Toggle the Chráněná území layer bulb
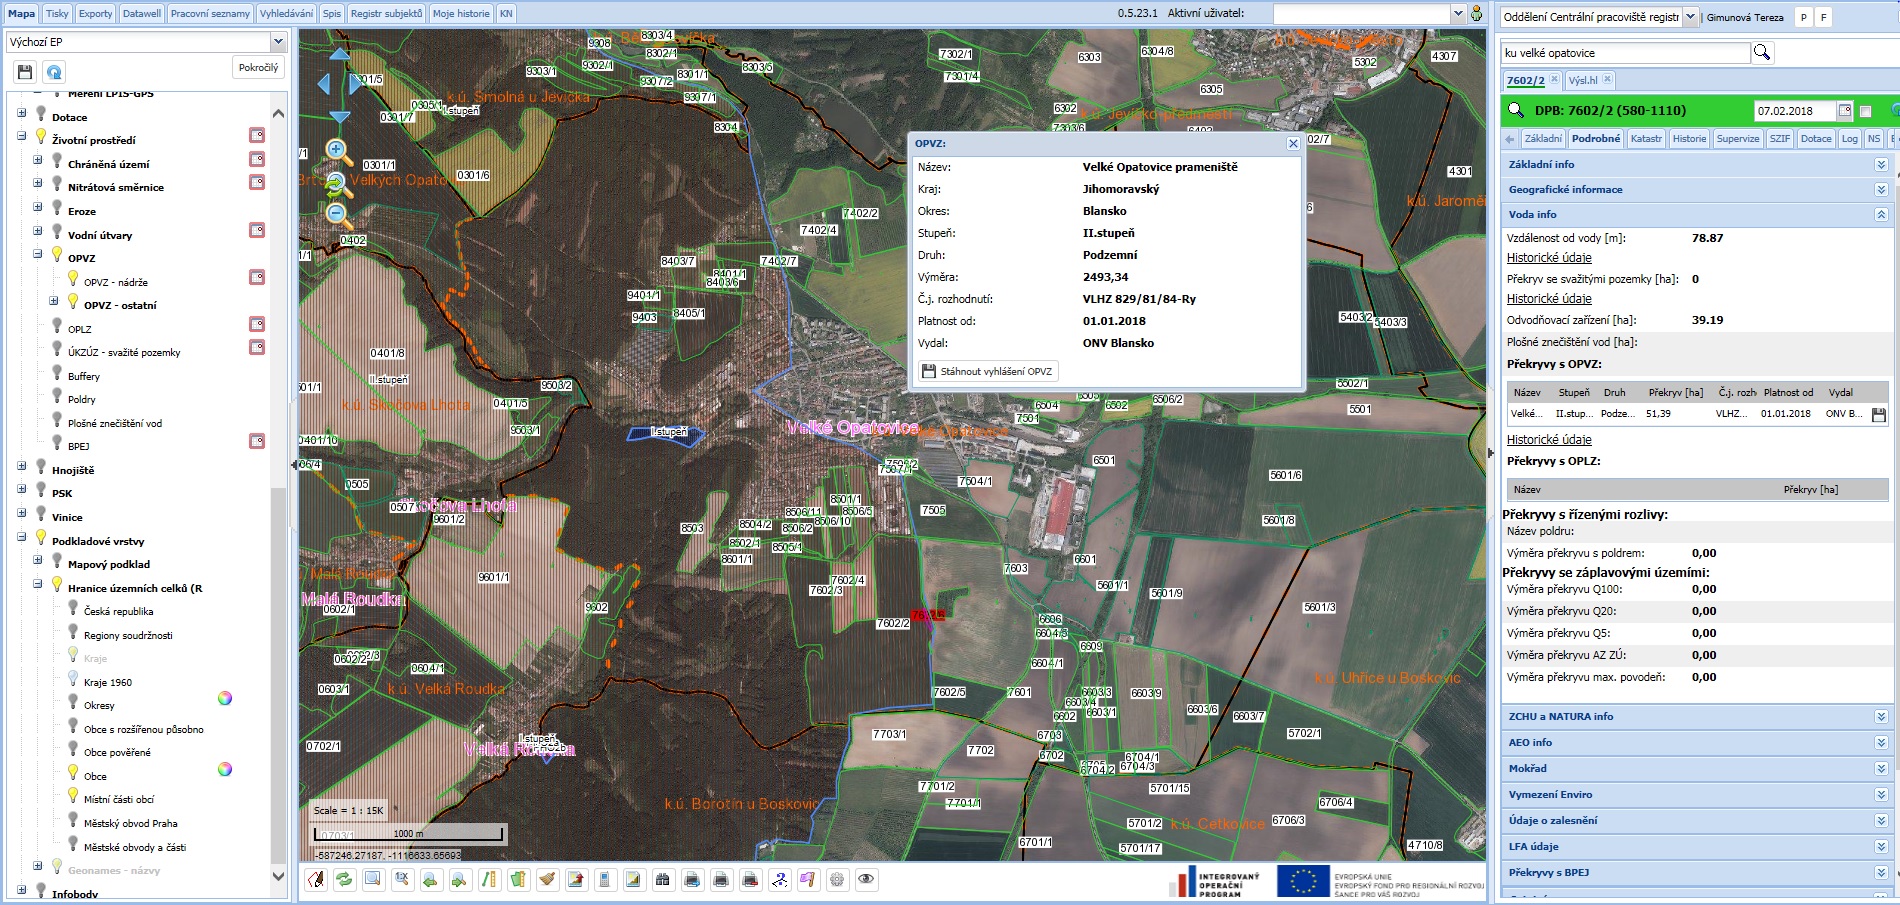 57,161
